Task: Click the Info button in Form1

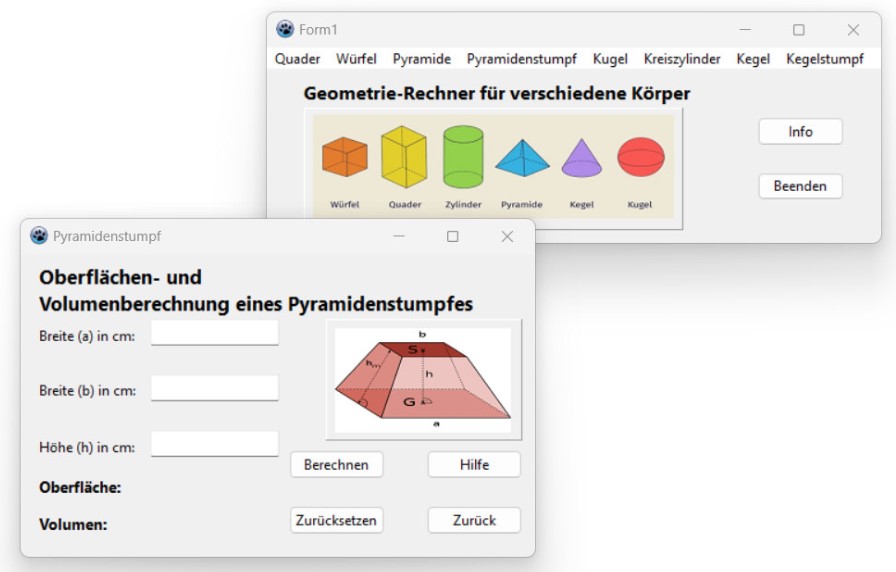Action: pyautogui.click(x=800, y=131)
